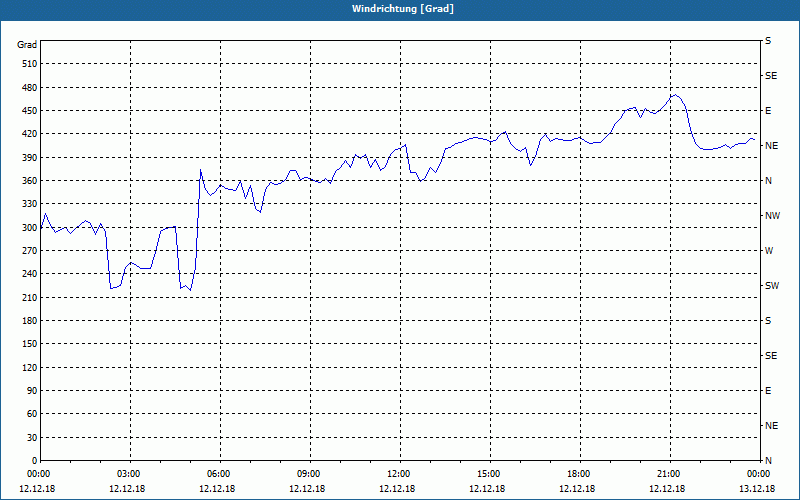800x500 pixels.
Task: Click the 180 value on the degree axis
Action: 30,320
